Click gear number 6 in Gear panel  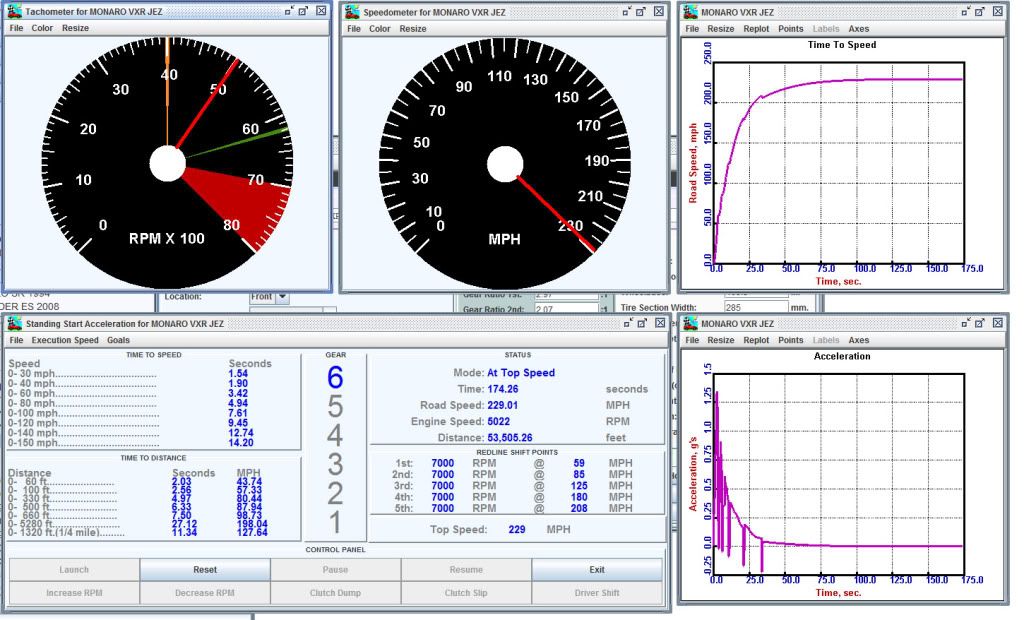pyautogui.click(x=335, y=378)
